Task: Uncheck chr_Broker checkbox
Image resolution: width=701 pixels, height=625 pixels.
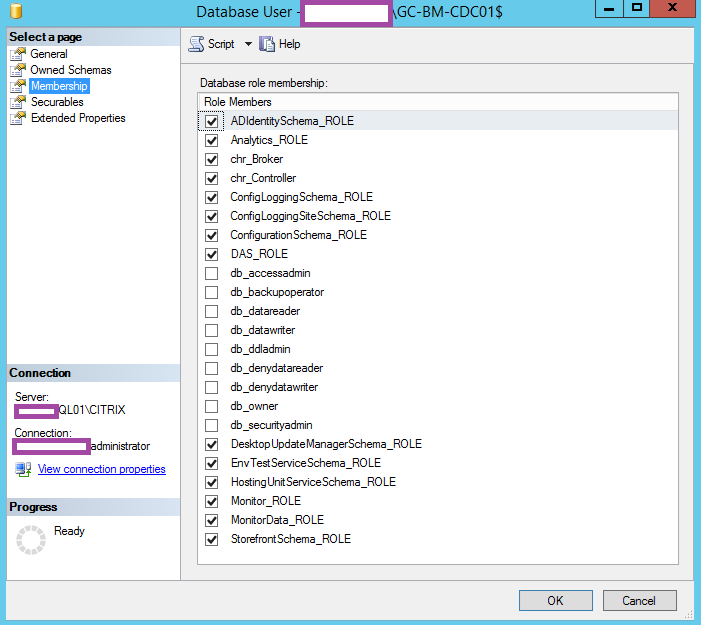Action: (211, 159)
